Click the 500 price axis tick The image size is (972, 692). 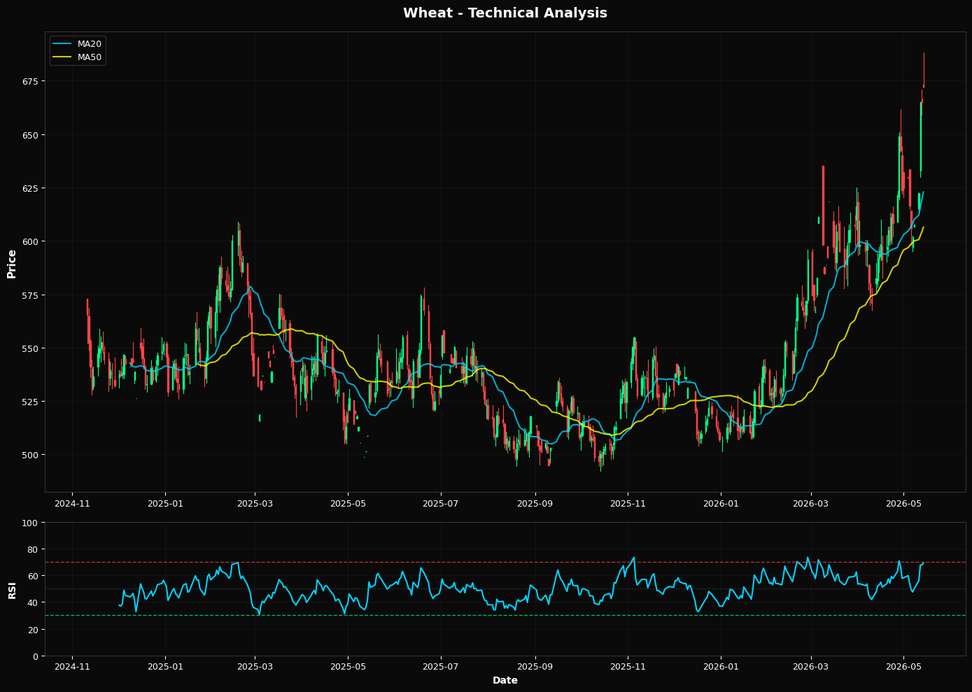coord(32,455)
